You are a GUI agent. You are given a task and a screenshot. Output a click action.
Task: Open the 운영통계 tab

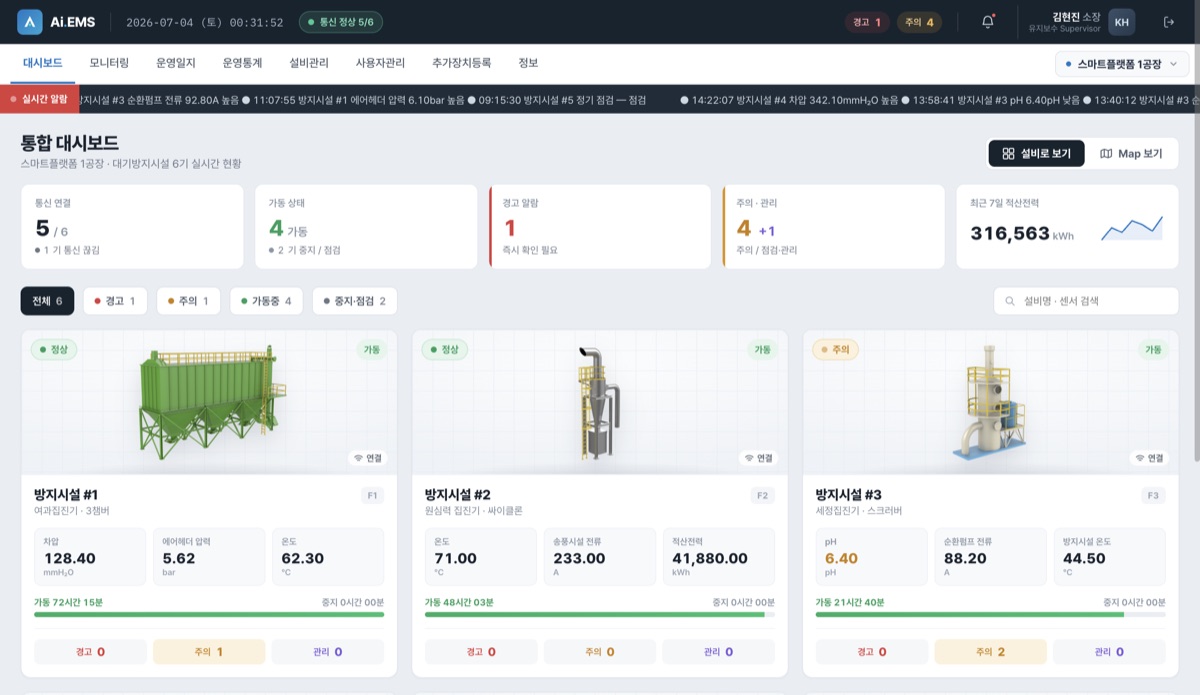point(242,63)
